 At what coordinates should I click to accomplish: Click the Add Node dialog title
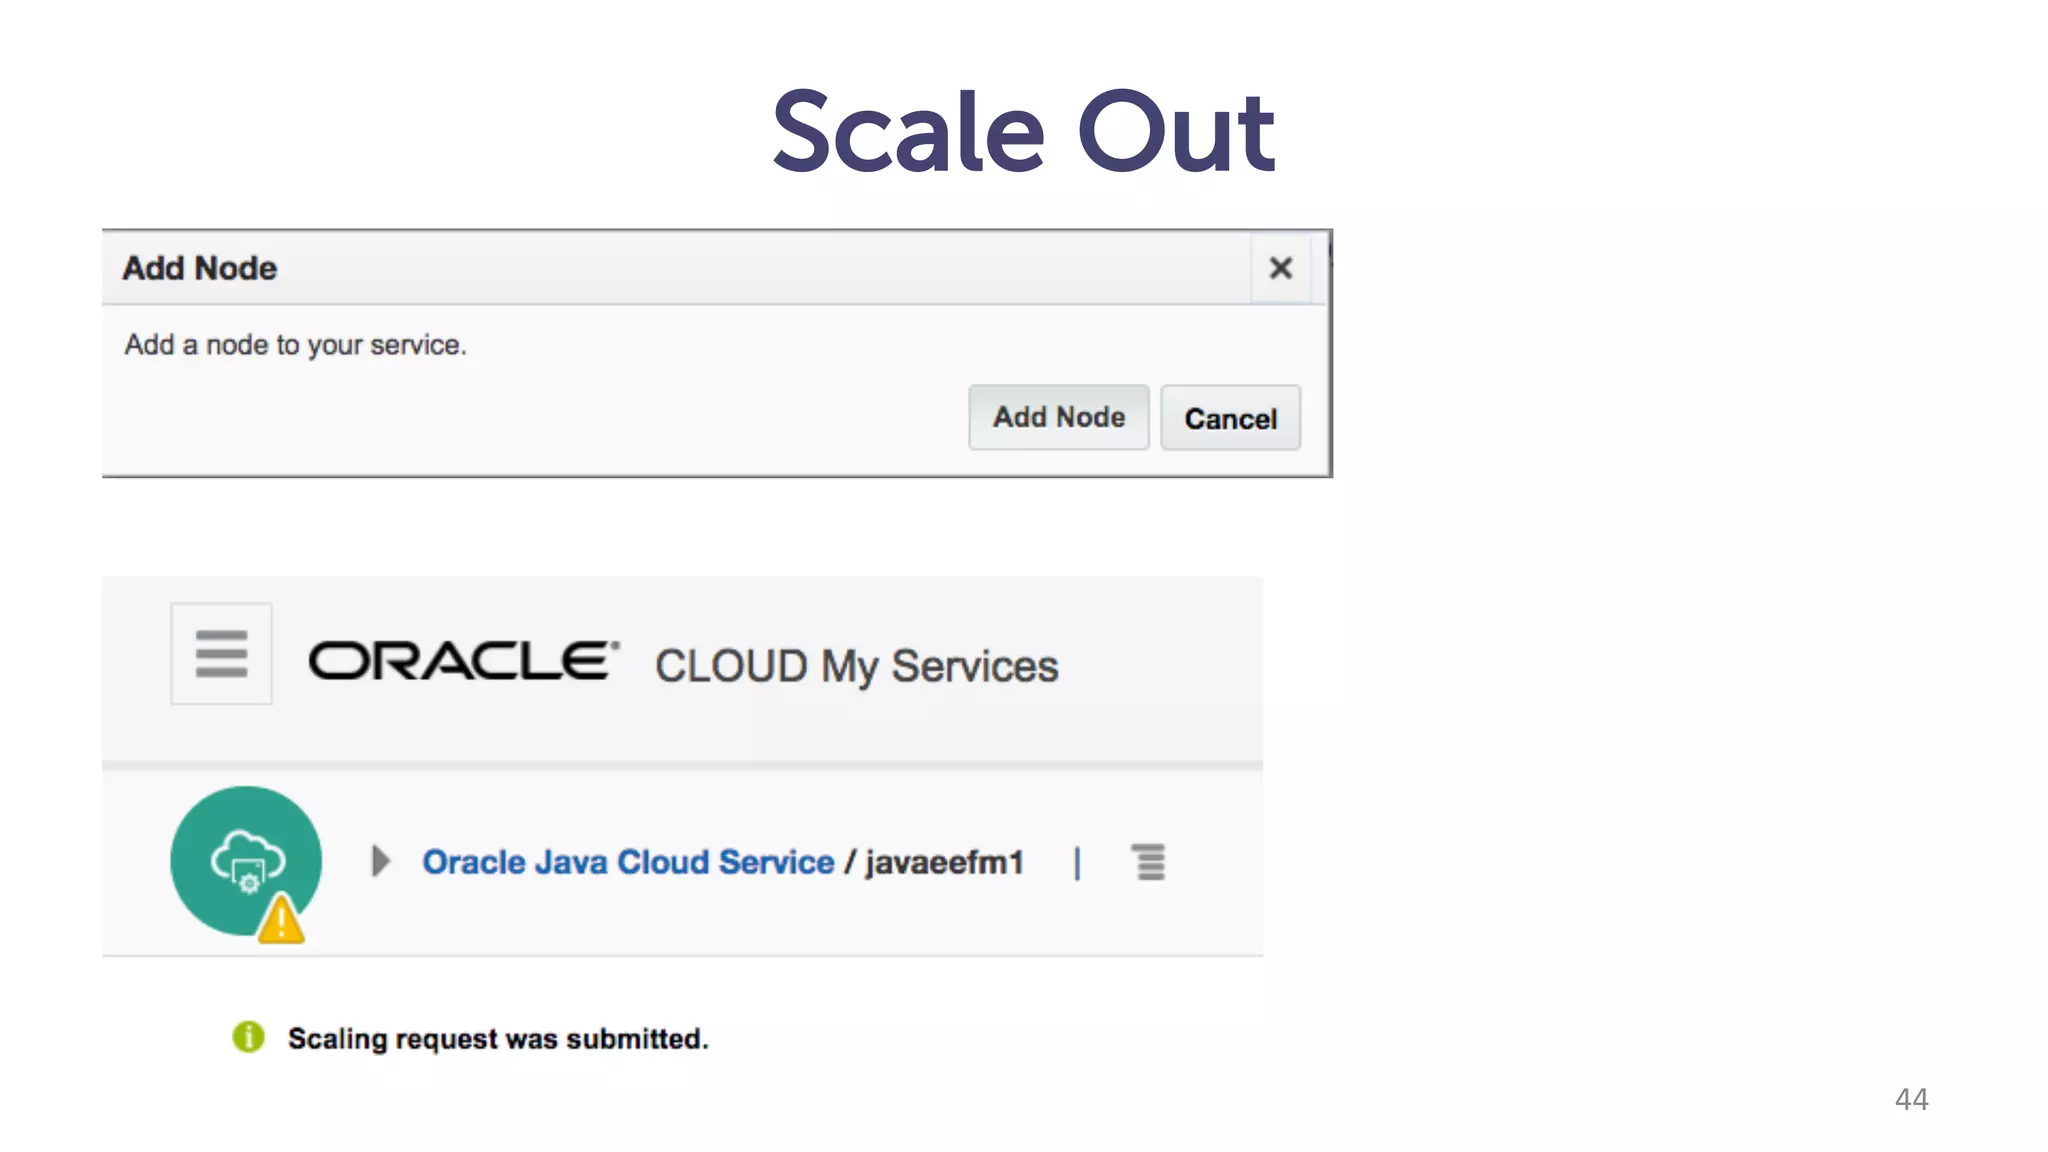coord(199,268)
